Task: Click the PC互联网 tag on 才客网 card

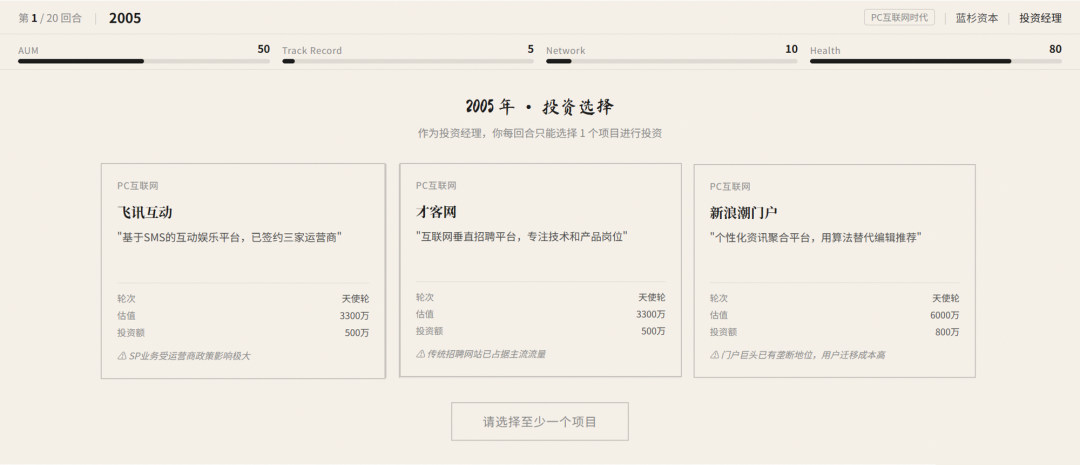Action: click(436, 185)
